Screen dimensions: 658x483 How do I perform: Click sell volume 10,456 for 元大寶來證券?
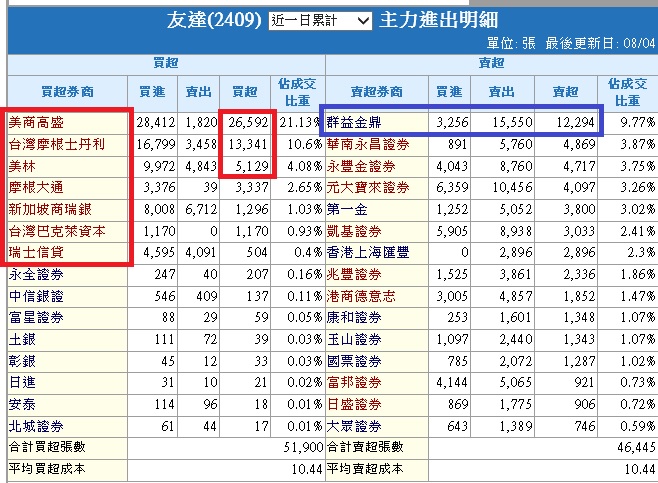click(x=512, y=187)
